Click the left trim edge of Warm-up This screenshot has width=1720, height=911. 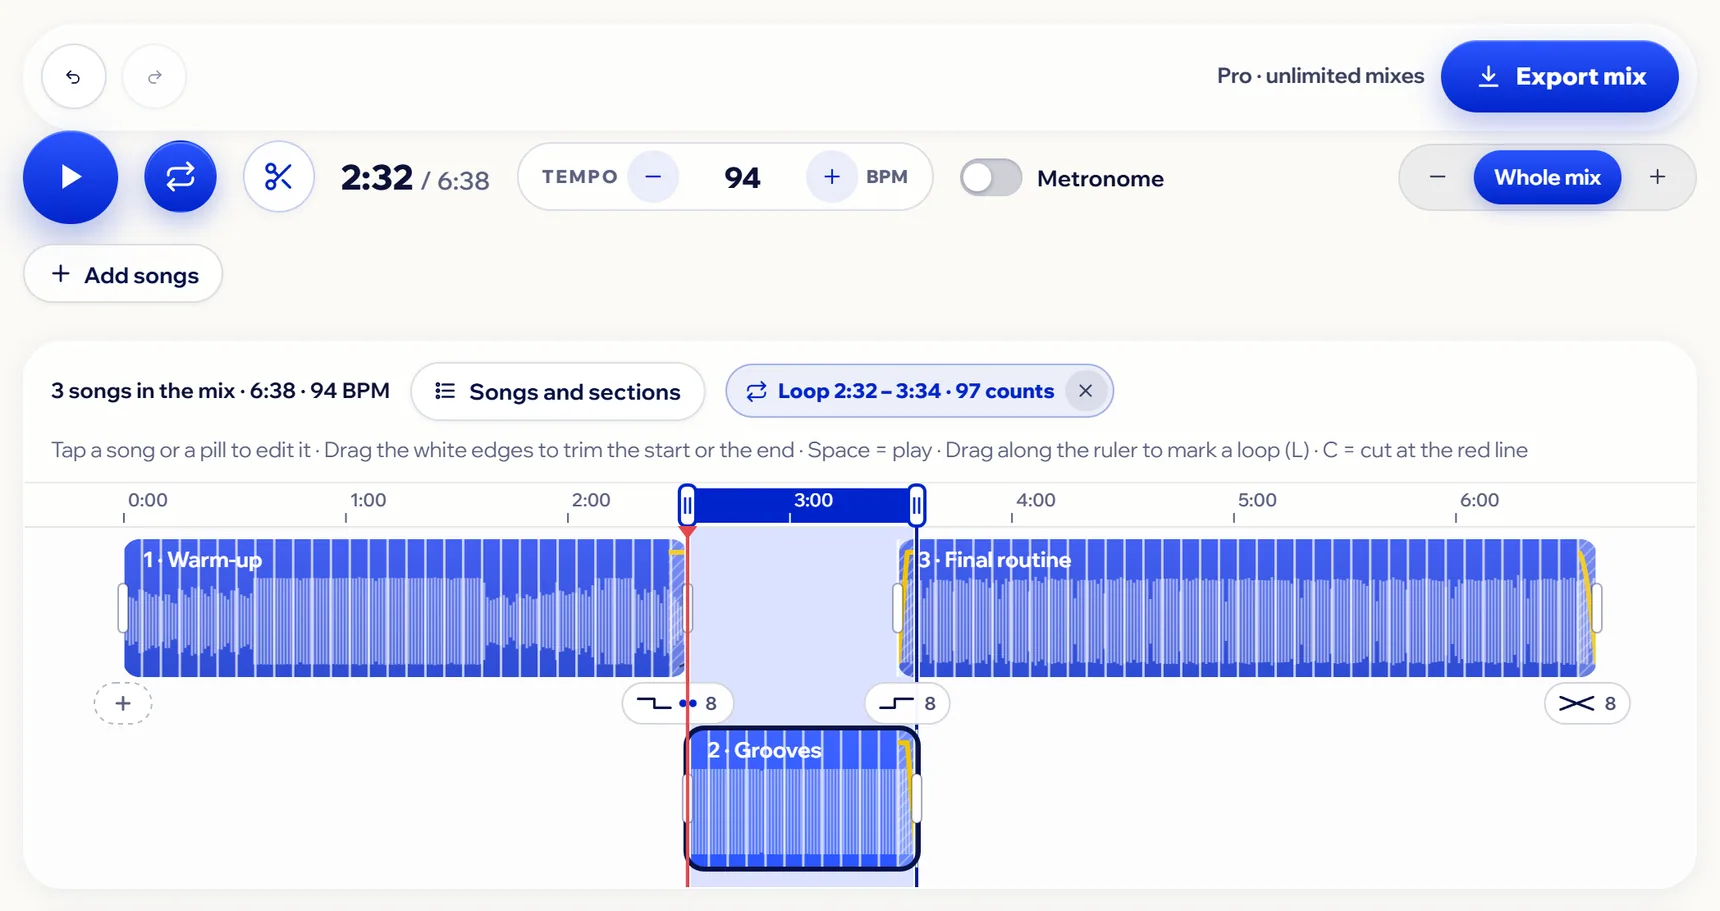point(123,608)
